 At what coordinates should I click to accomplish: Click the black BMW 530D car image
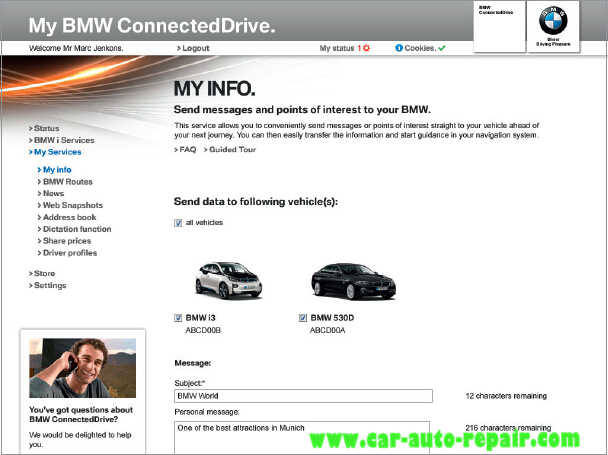pos(353,281)
